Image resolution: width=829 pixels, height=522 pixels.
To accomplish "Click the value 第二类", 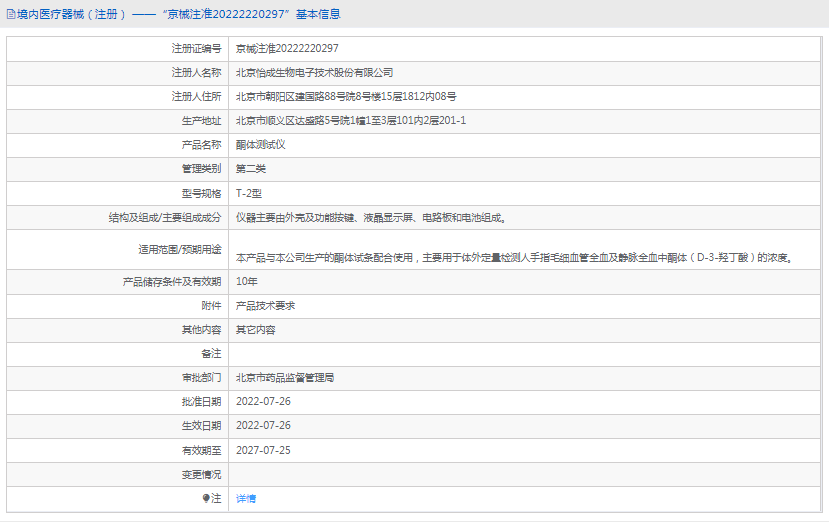I will tap(251, 169).
